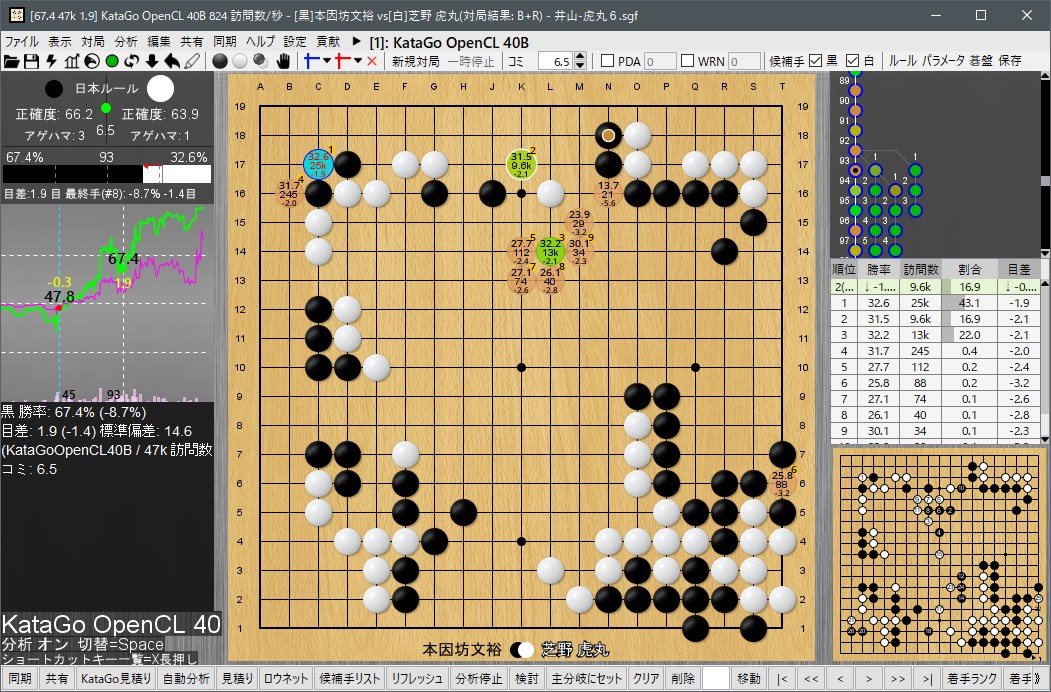The width and height of the screenshot is (1051, 692).
Task: Select the hand tool
Action: 283,61
